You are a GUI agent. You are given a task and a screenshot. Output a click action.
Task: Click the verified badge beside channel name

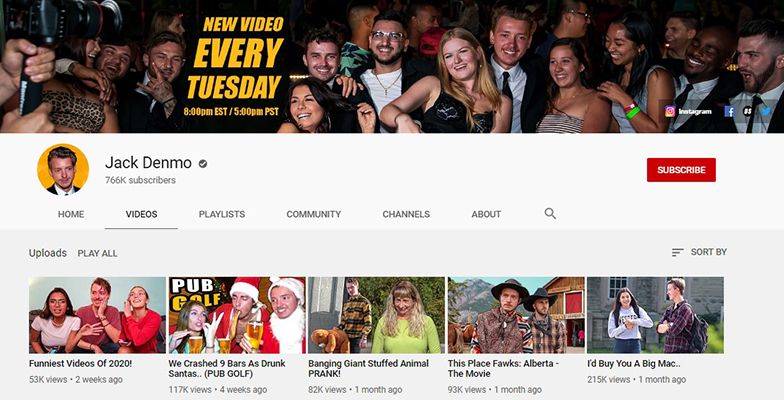coord(203,163)
